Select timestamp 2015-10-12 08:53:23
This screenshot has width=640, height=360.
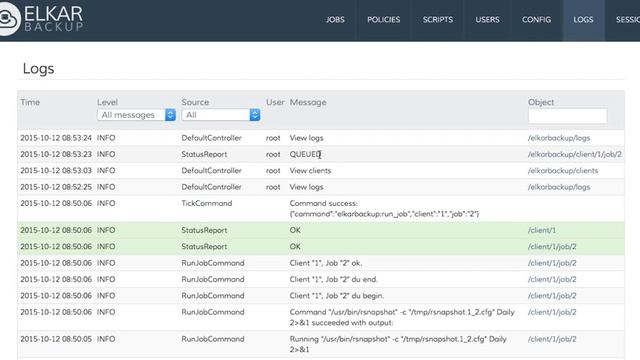(56, 154)
